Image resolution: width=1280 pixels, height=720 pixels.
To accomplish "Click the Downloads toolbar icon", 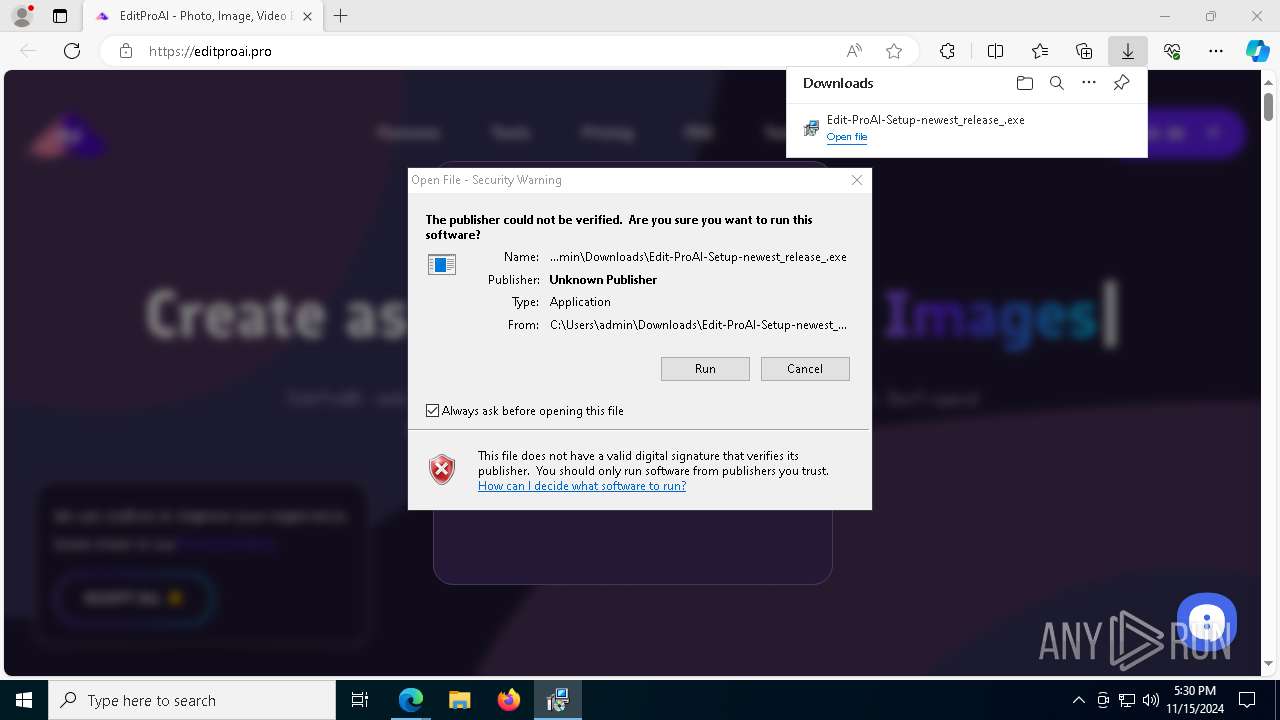I will coord(1127,51).
